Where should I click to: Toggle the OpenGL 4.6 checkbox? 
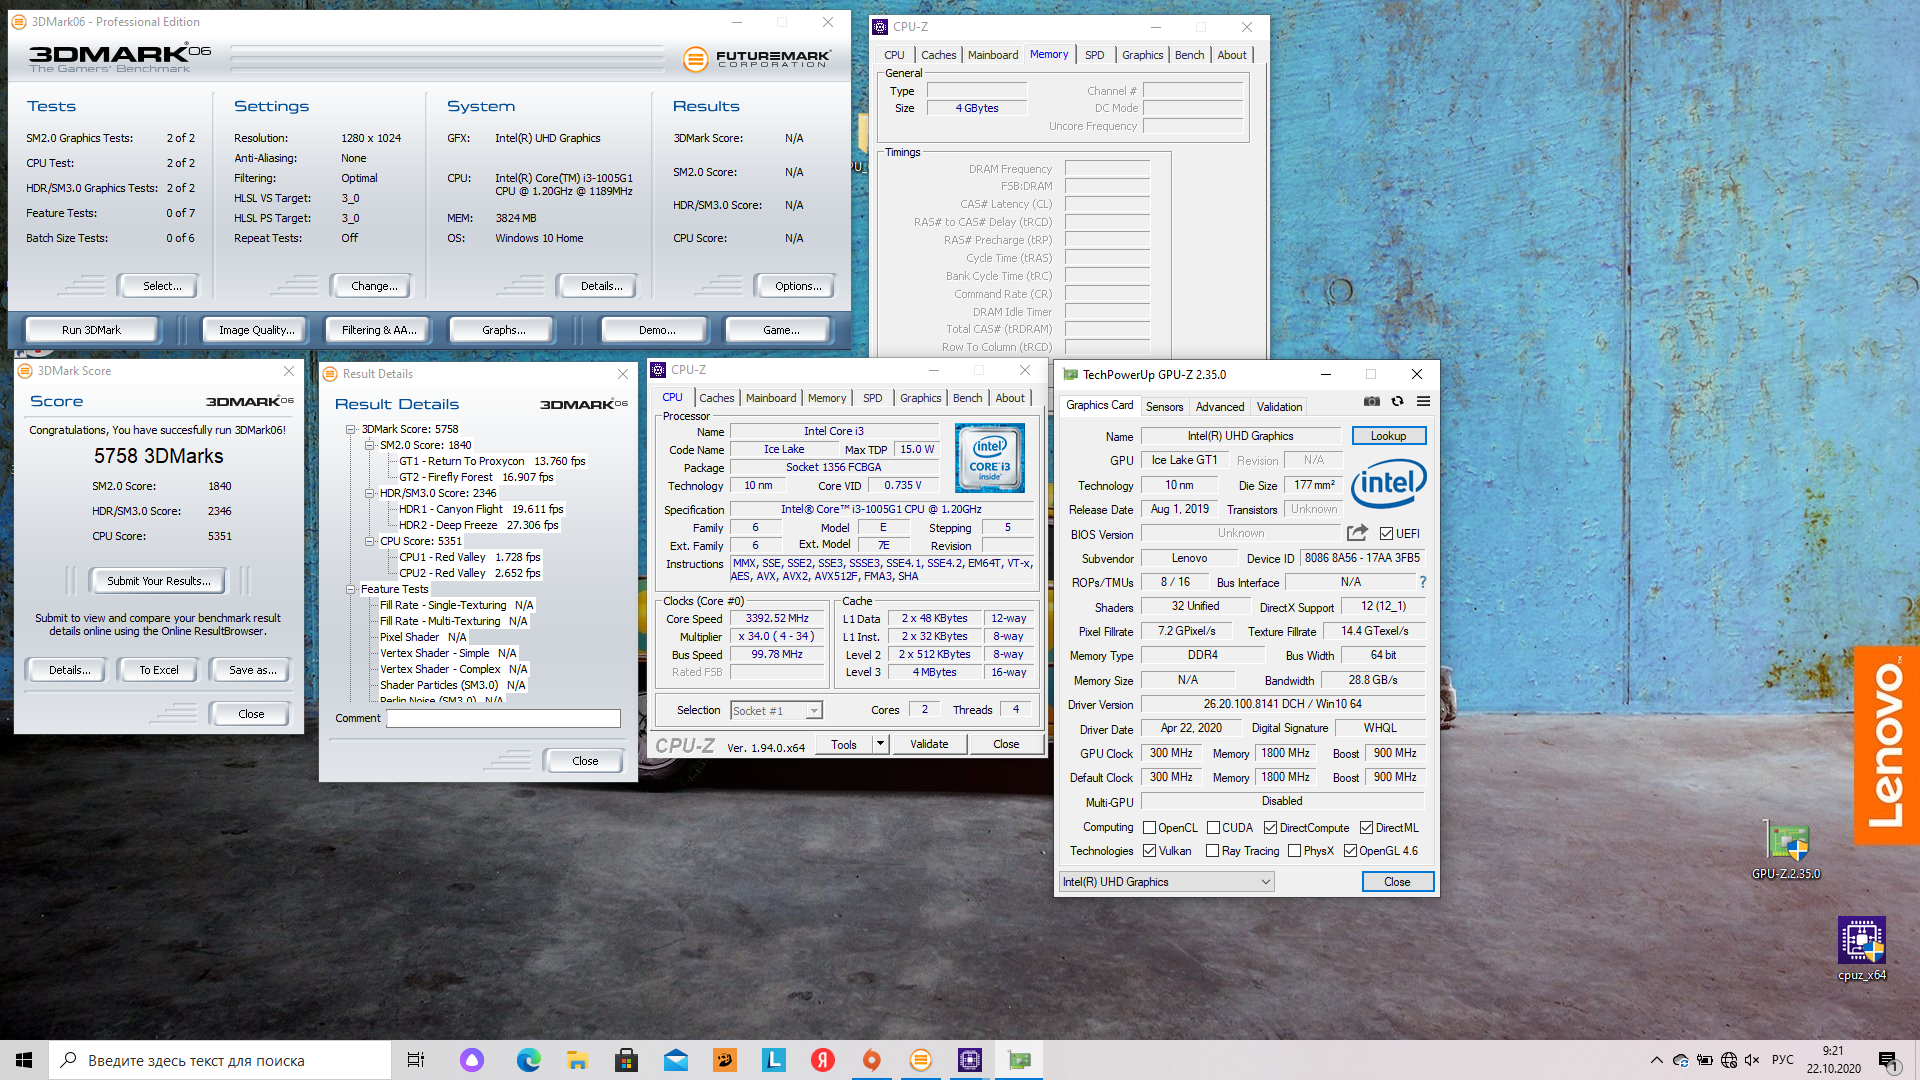[x=1350, y=850]
